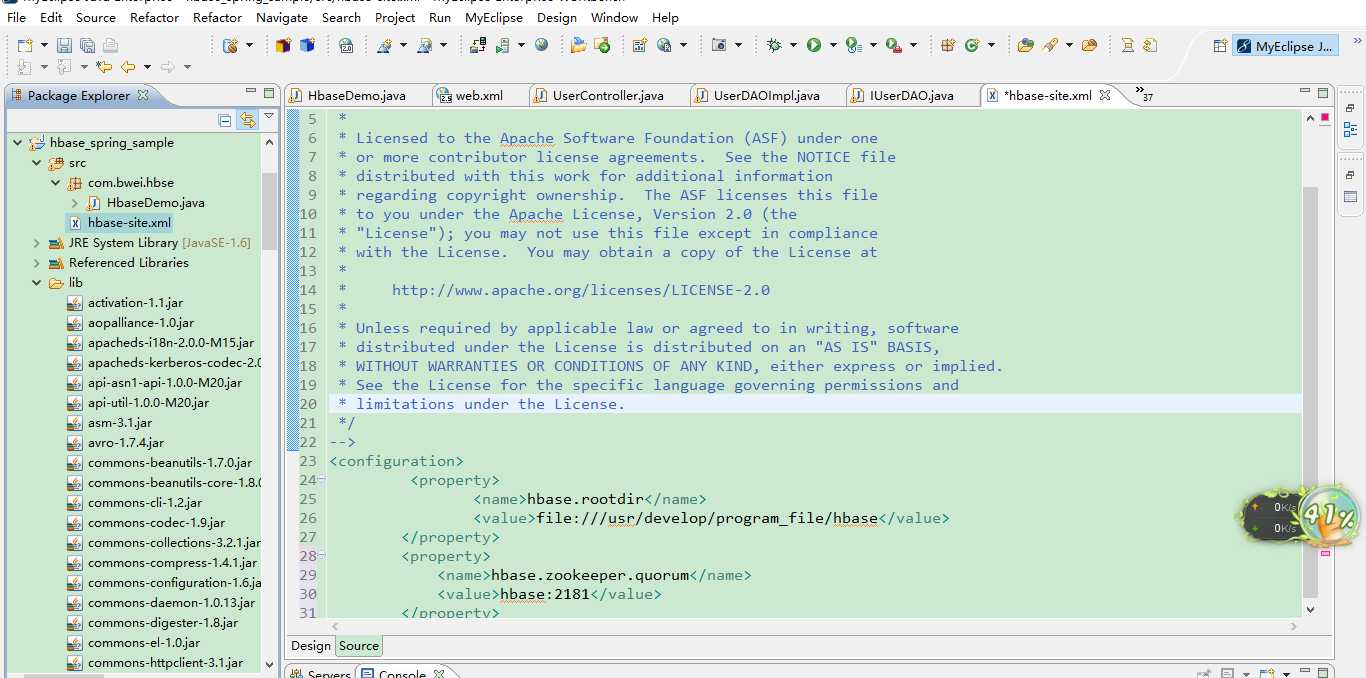Open the Navigate menu

282,17
